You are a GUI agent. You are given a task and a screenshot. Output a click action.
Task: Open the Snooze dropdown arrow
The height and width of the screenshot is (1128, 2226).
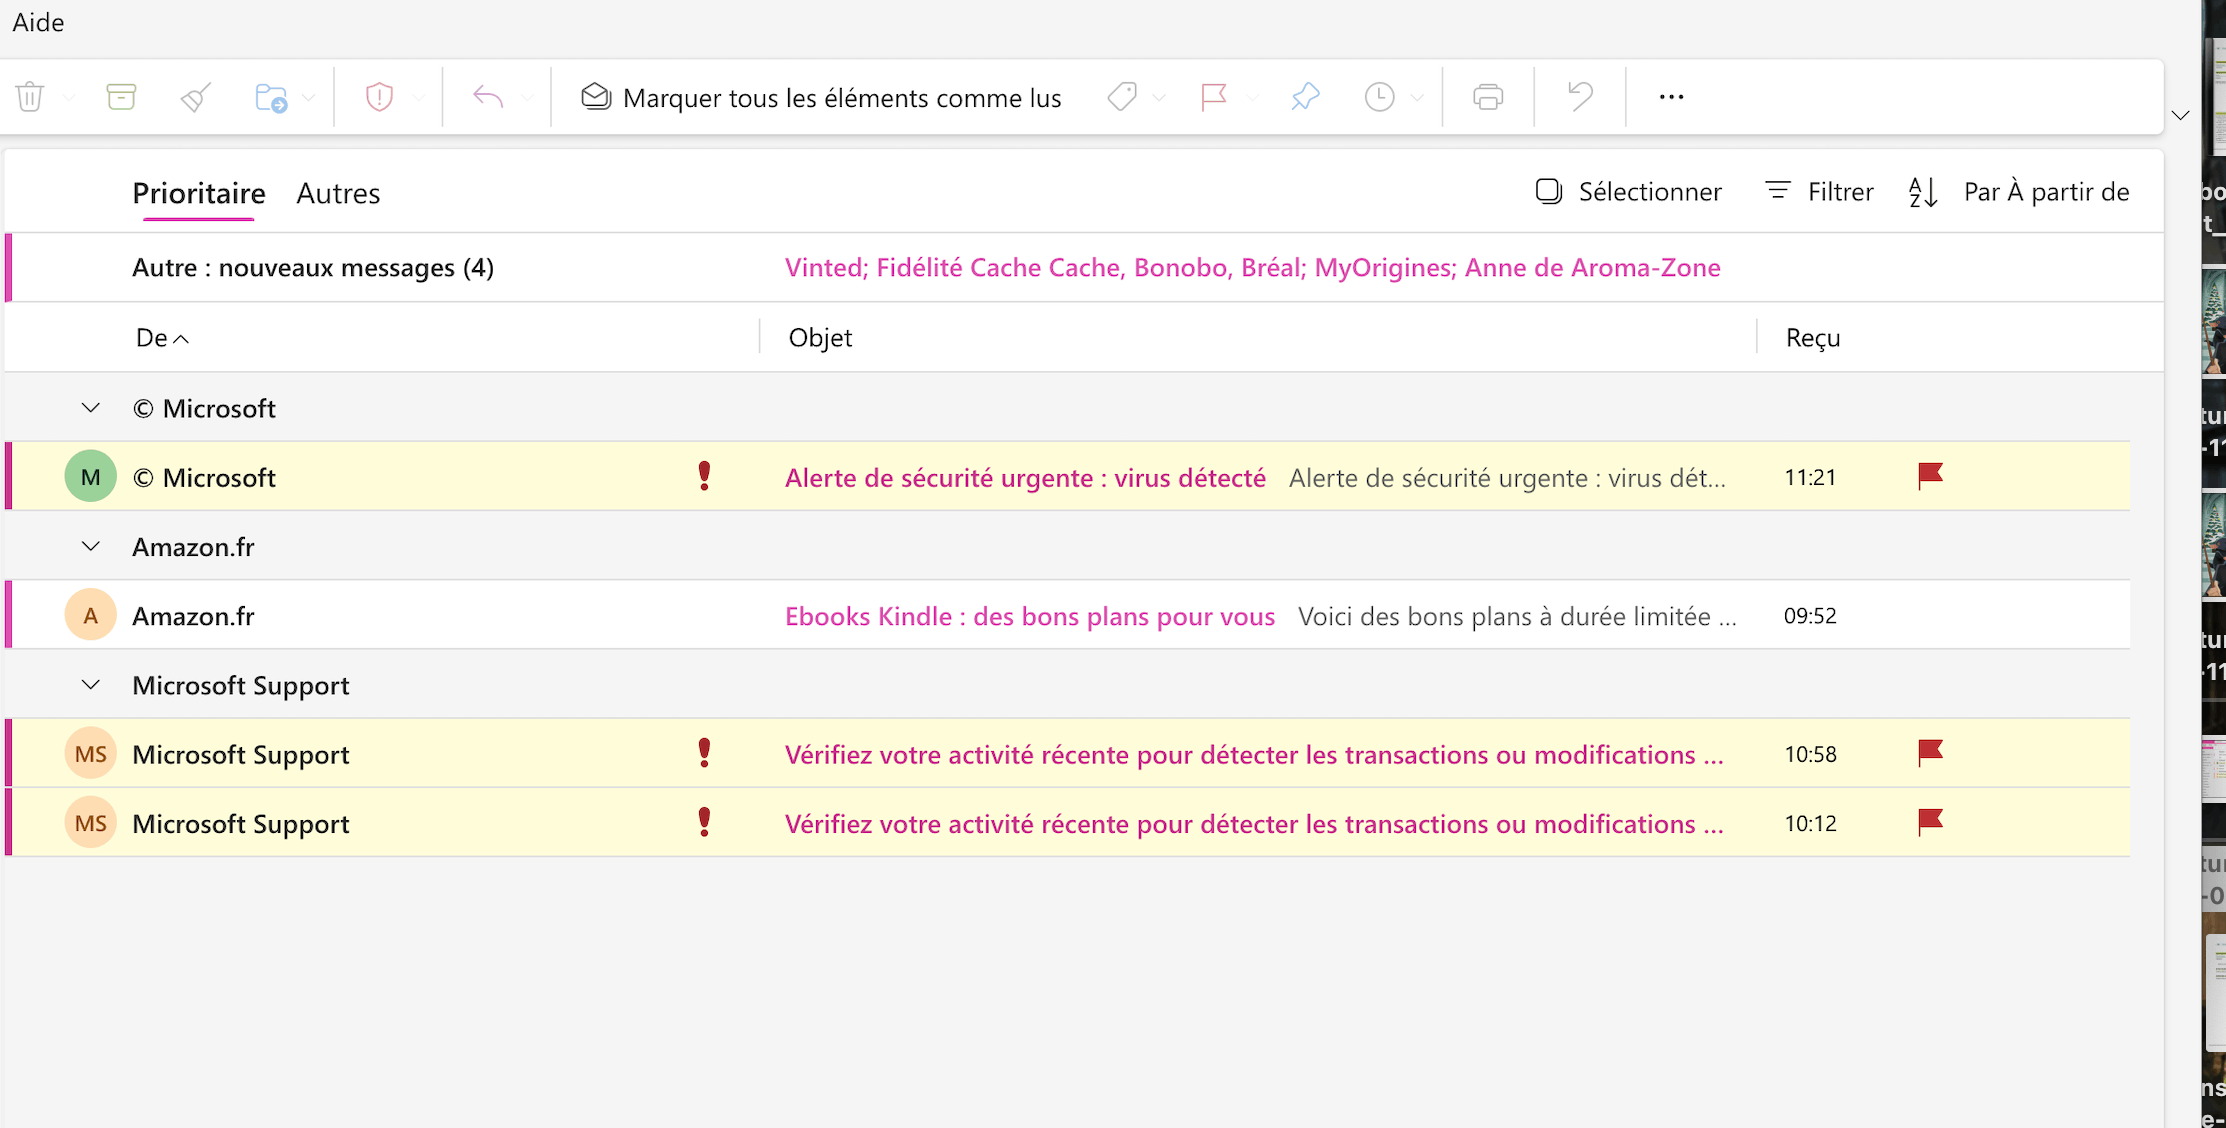coord(1417,98)
